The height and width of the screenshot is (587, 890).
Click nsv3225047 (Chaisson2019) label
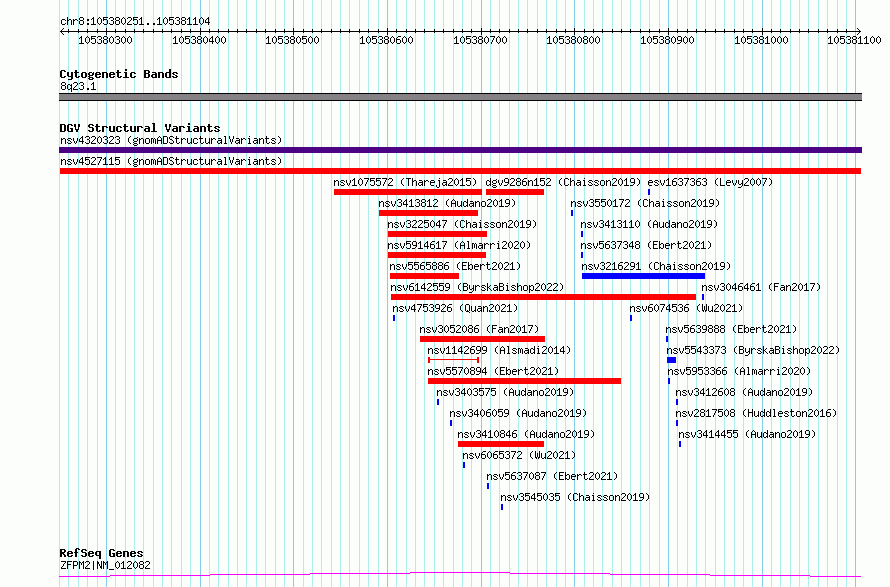click(462, 224)
